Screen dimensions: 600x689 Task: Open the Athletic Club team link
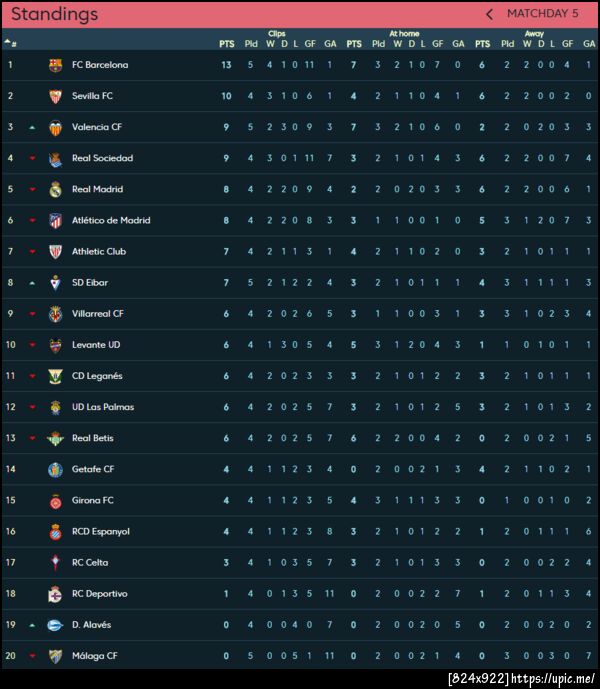[99, 251]
